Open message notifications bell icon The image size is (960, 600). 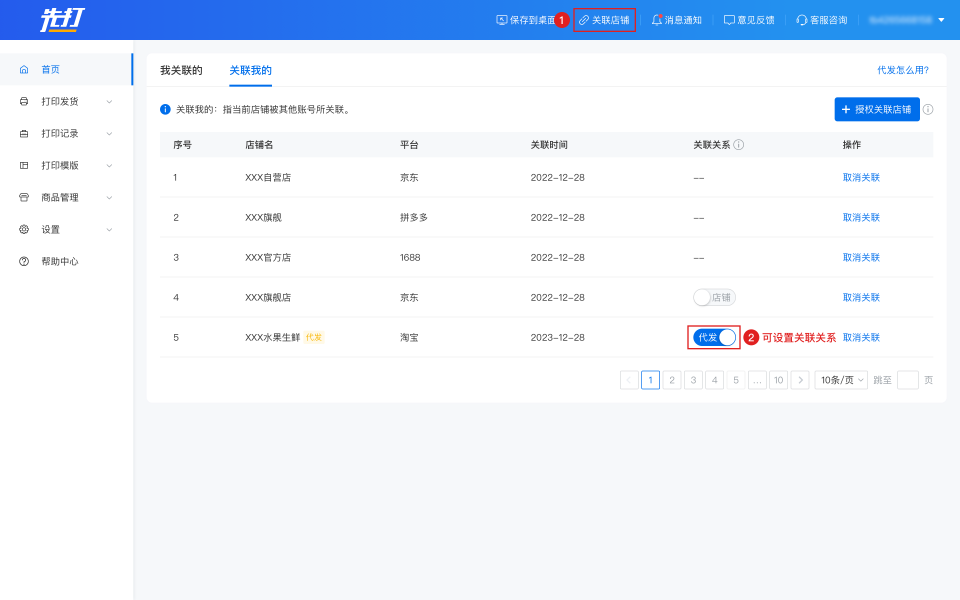(657, 20)
